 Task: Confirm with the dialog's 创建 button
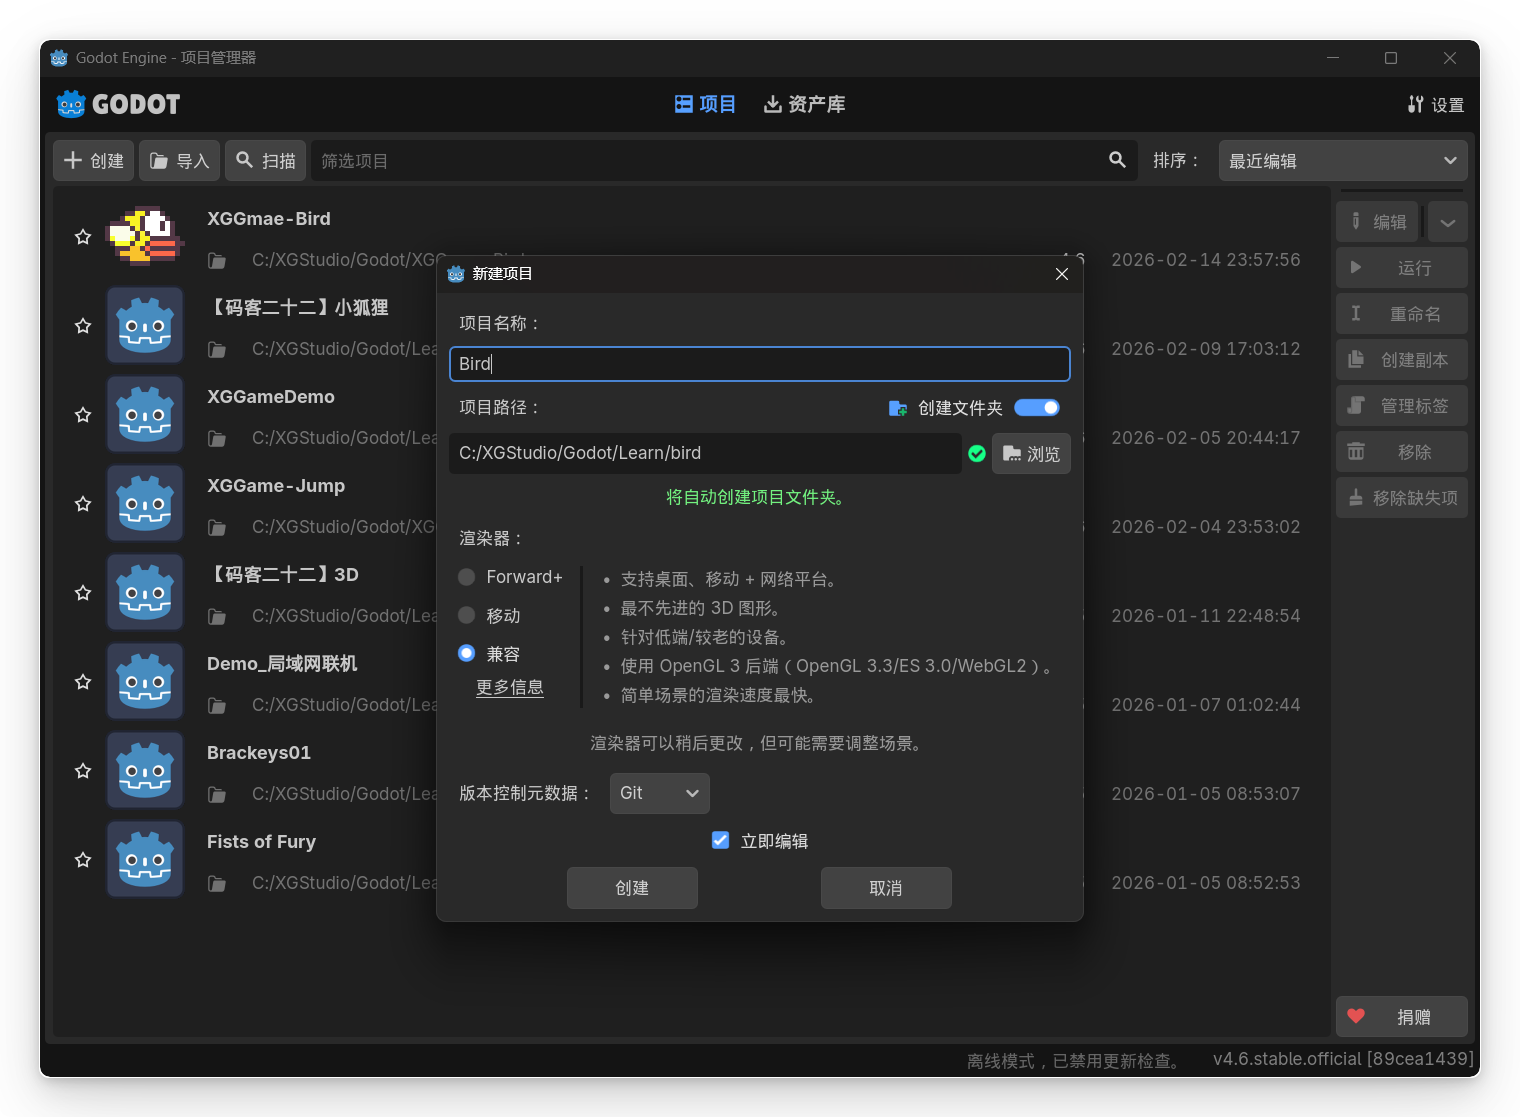[x=632, y=888]
